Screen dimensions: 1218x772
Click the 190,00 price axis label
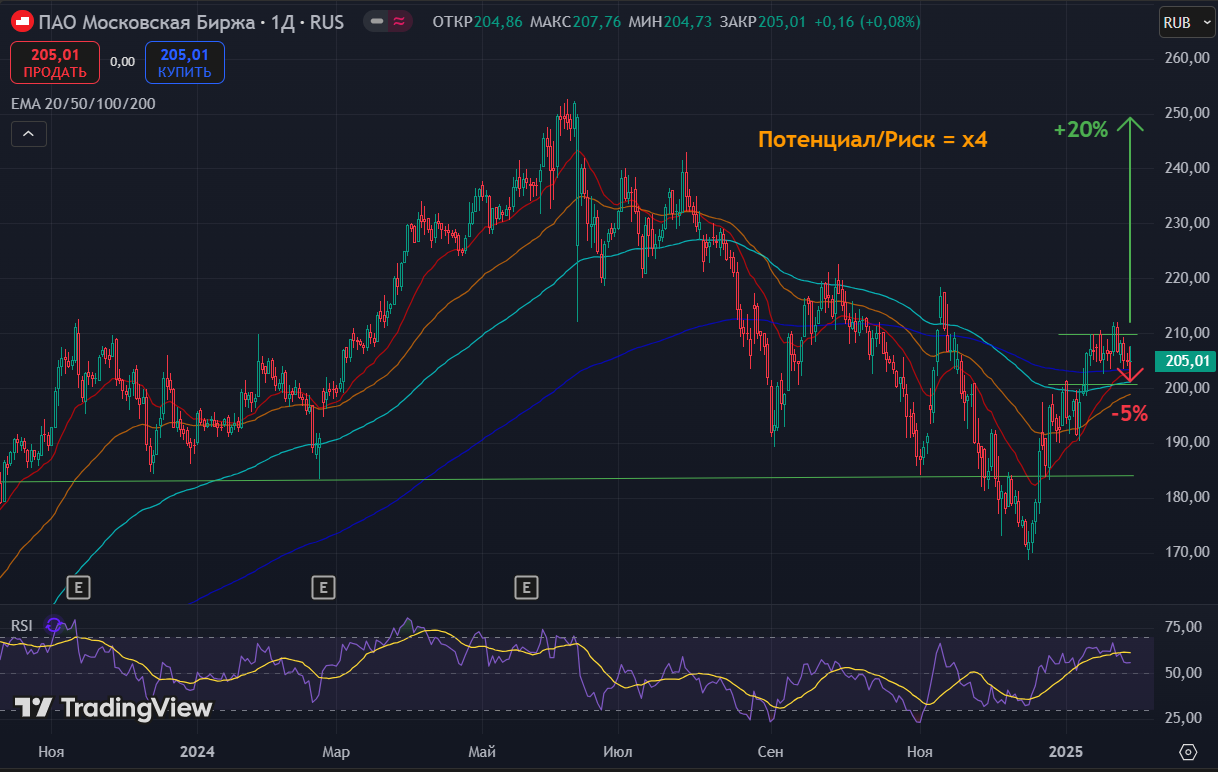pyautogui.click(x=1188, y=442)
